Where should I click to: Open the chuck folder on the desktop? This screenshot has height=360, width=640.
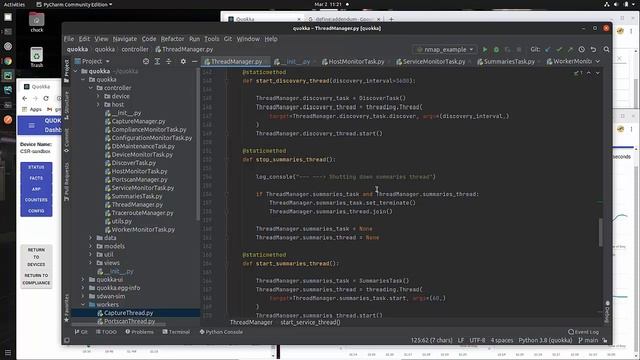[37, 22]
